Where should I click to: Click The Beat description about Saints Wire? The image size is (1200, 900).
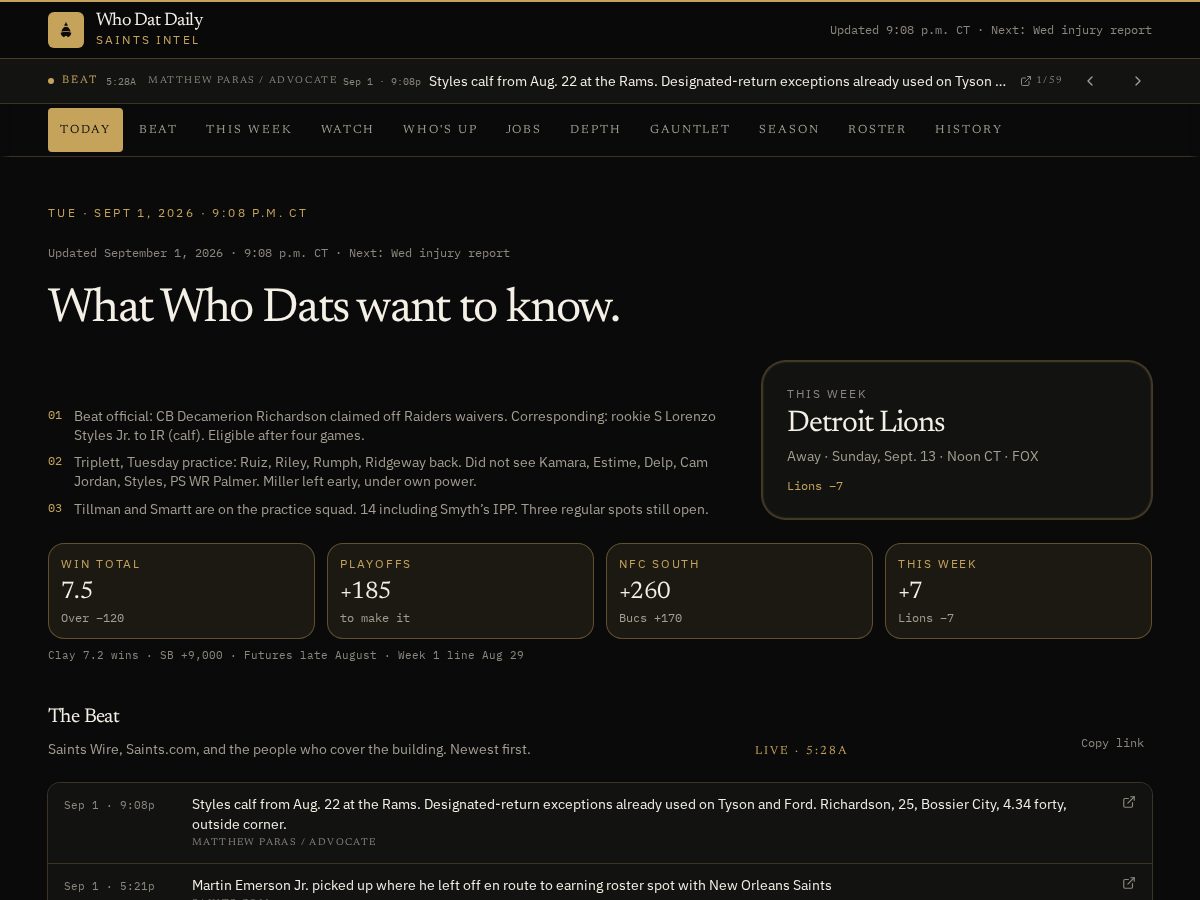point(289,749)
